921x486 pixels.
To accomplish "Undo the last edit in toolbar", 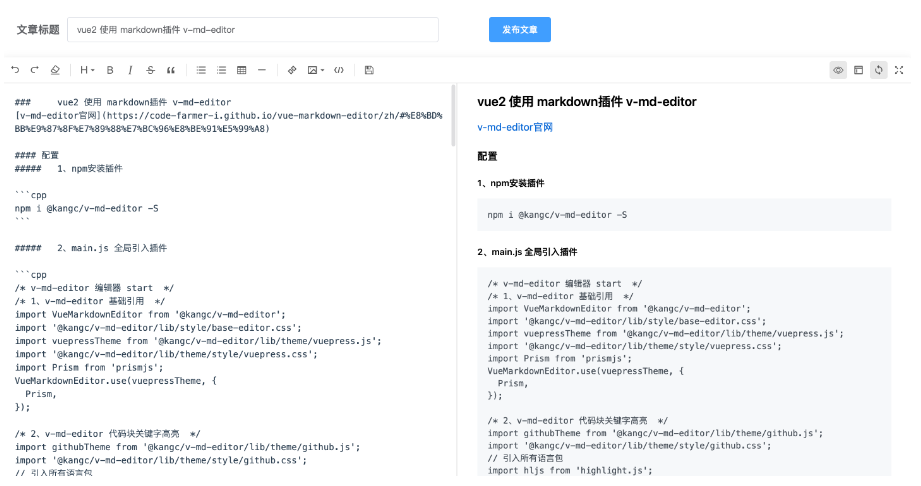I will [x=15, y=70].
